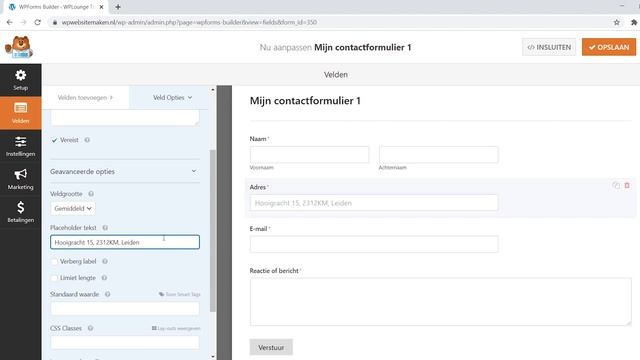Open the Setup gear panel

click(20, 80)
